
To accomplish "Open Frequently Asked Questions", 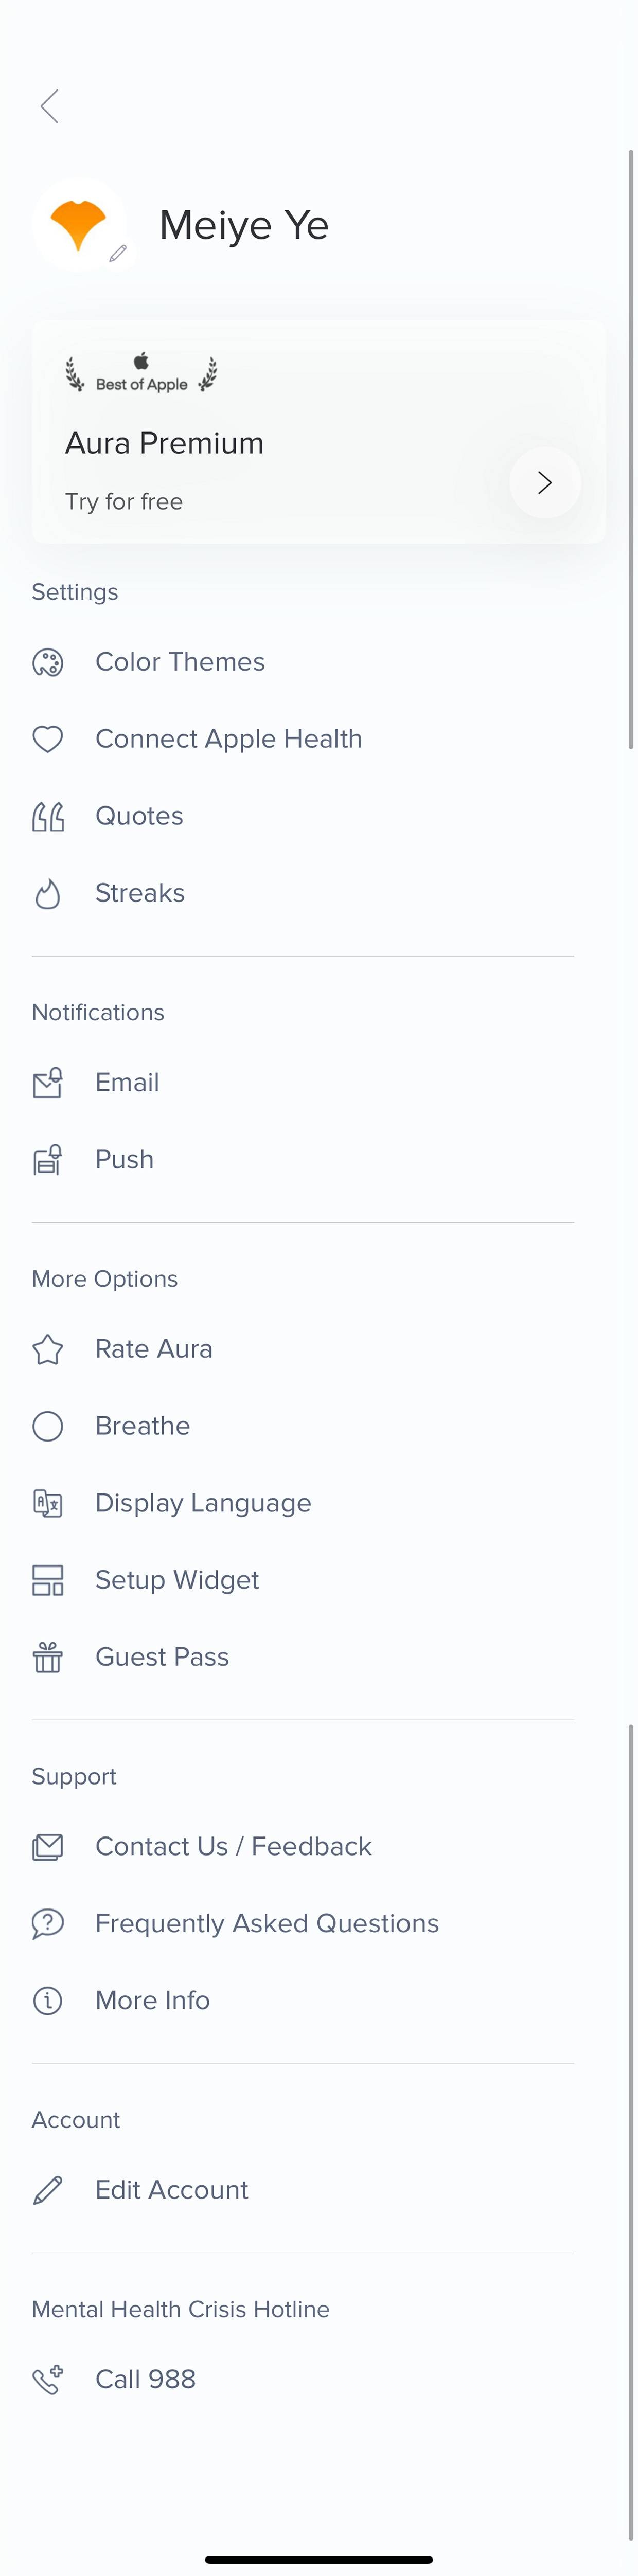I will click(x=303, y=1923).
